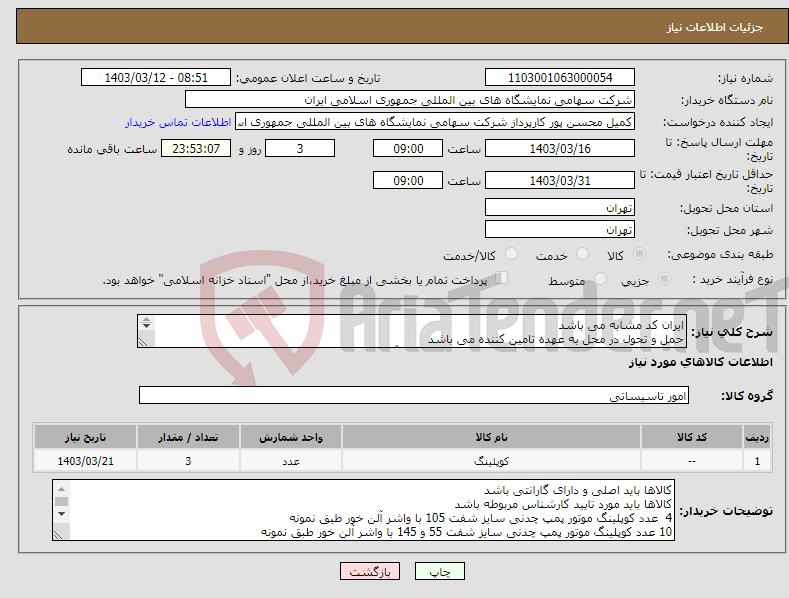Click scroll down arrow in buyer notes
Viewport: 789px width, 598px height.
click(61, 514)
